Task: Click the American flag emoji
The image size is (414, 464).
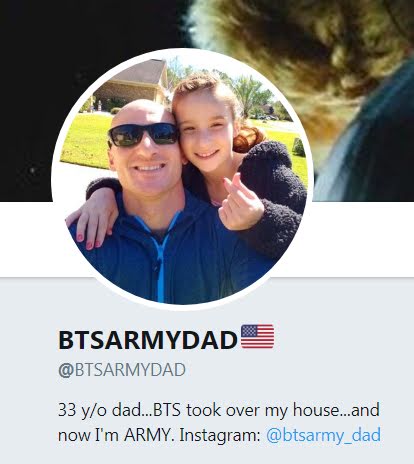Action: pos(257,336)
